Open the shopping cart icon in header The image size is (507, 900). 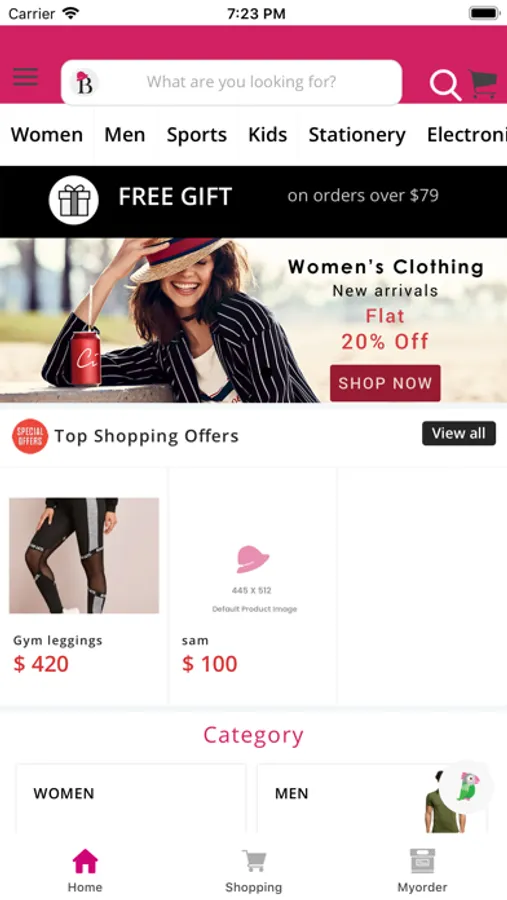483,84
